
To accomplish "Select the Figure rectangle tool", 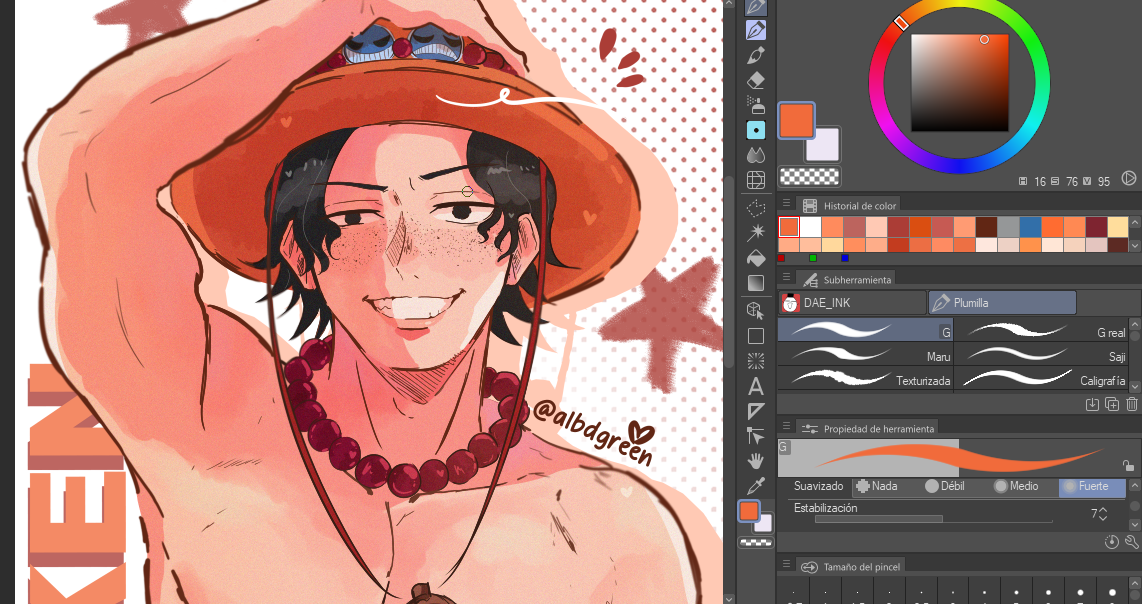I will tap(756, 336).
